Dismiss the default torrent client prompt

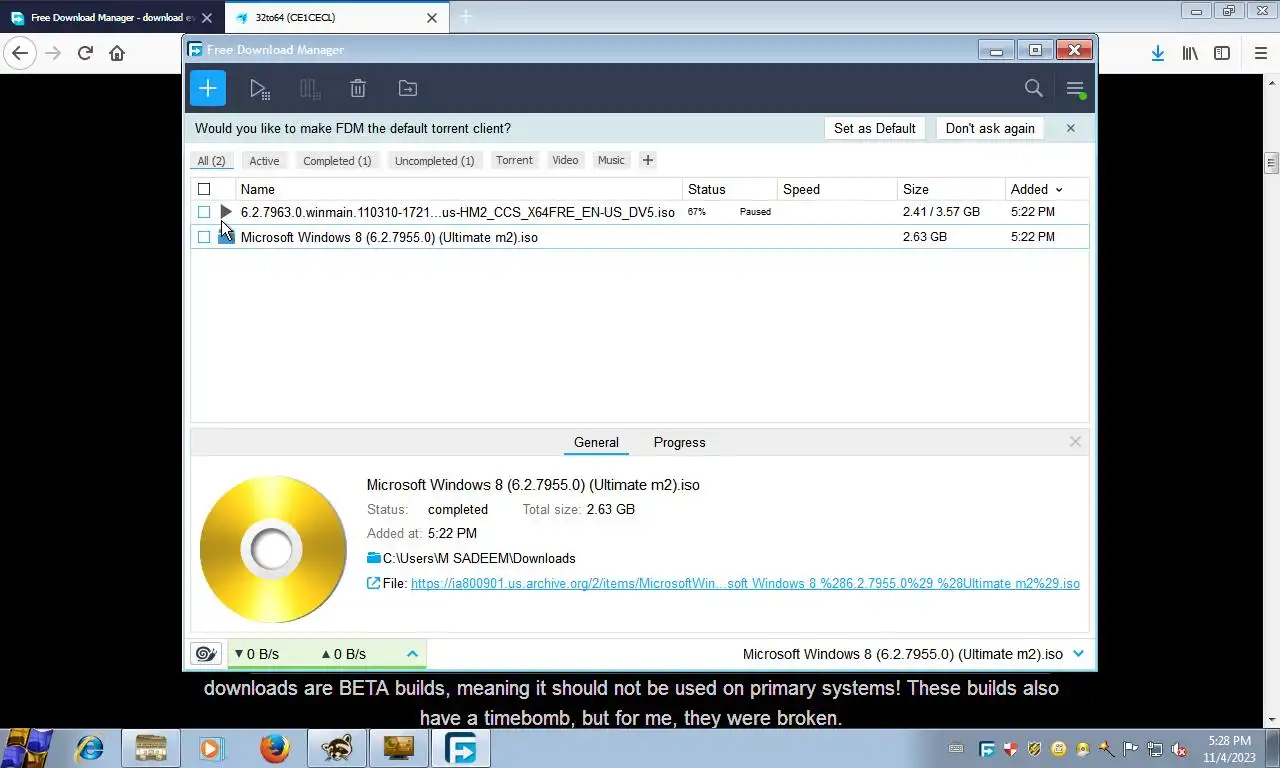[x=1070, y=128]
